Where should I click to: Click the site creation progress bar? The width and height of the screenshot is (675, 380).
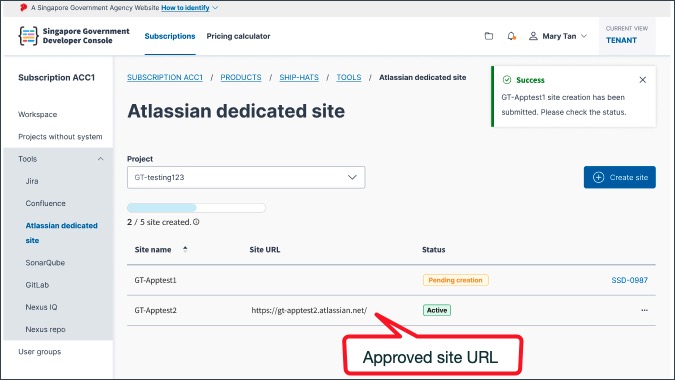point(196,208)
